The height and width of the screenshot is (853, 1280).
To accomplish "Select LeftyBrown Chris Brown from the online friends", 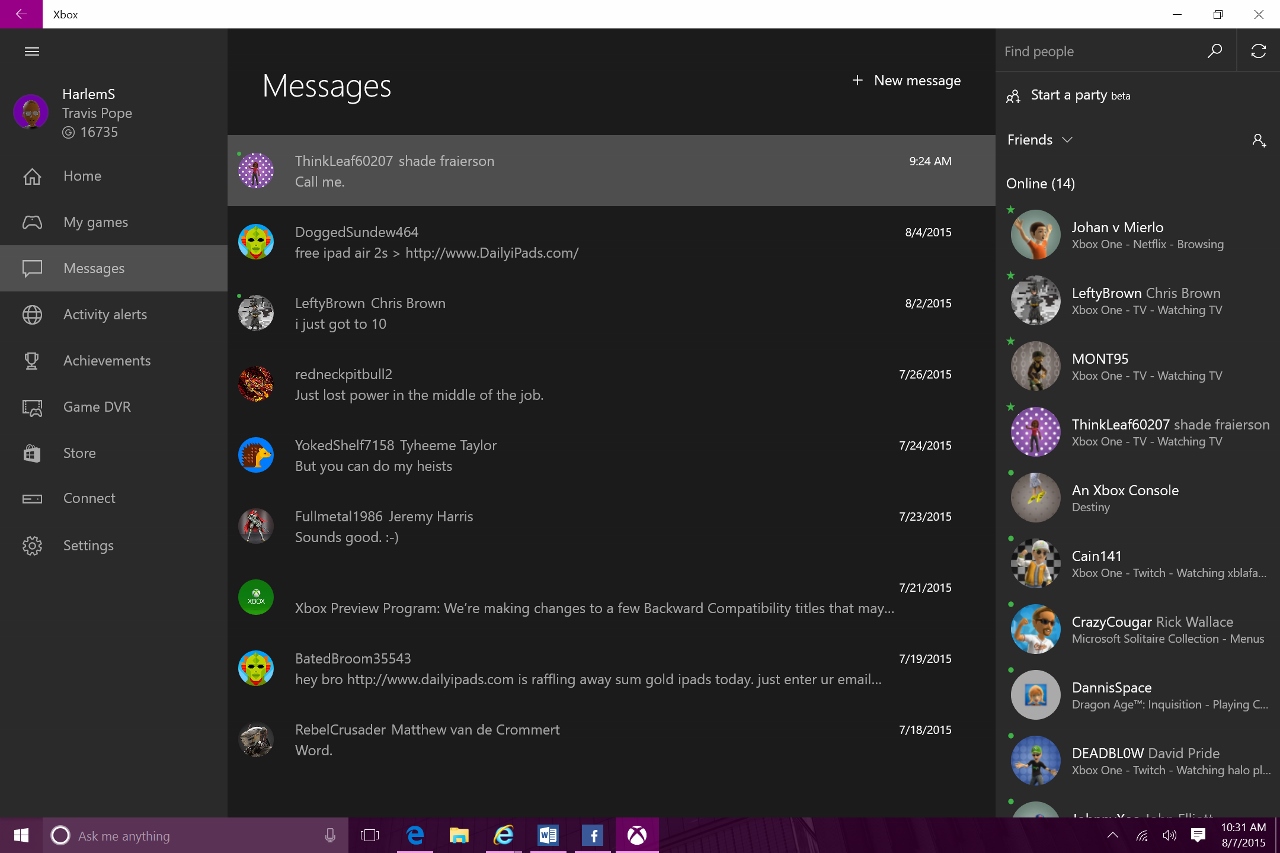I will (1140, 300).
